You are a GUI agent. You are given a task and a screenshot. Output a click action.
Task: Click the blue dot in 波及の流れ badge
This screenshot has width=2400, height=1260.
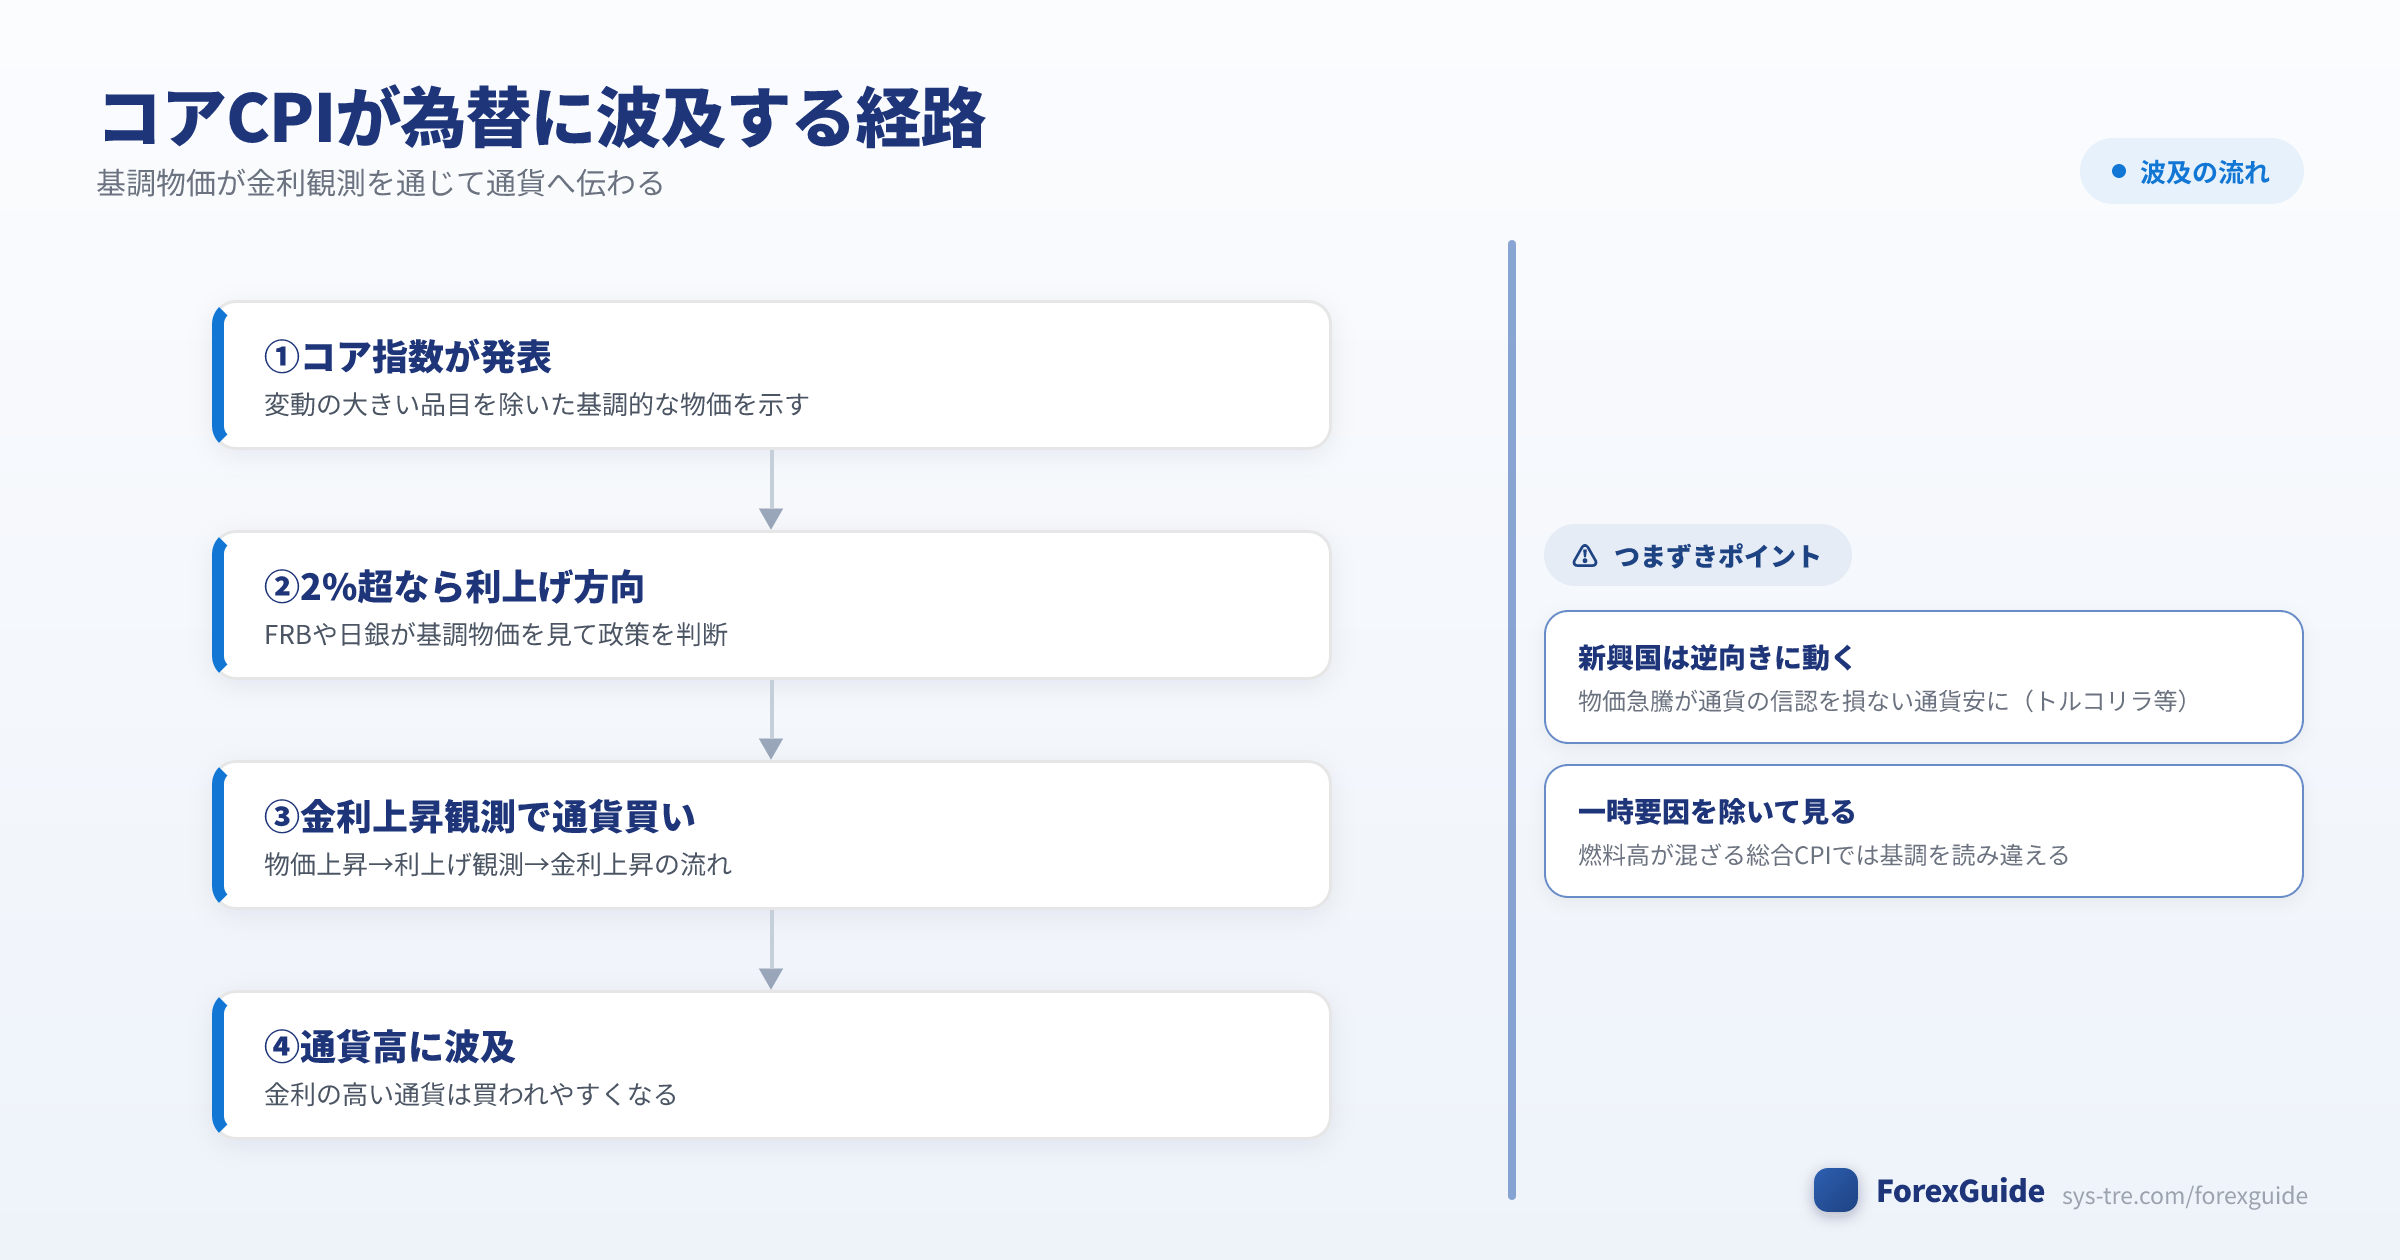click(2118, 172)
